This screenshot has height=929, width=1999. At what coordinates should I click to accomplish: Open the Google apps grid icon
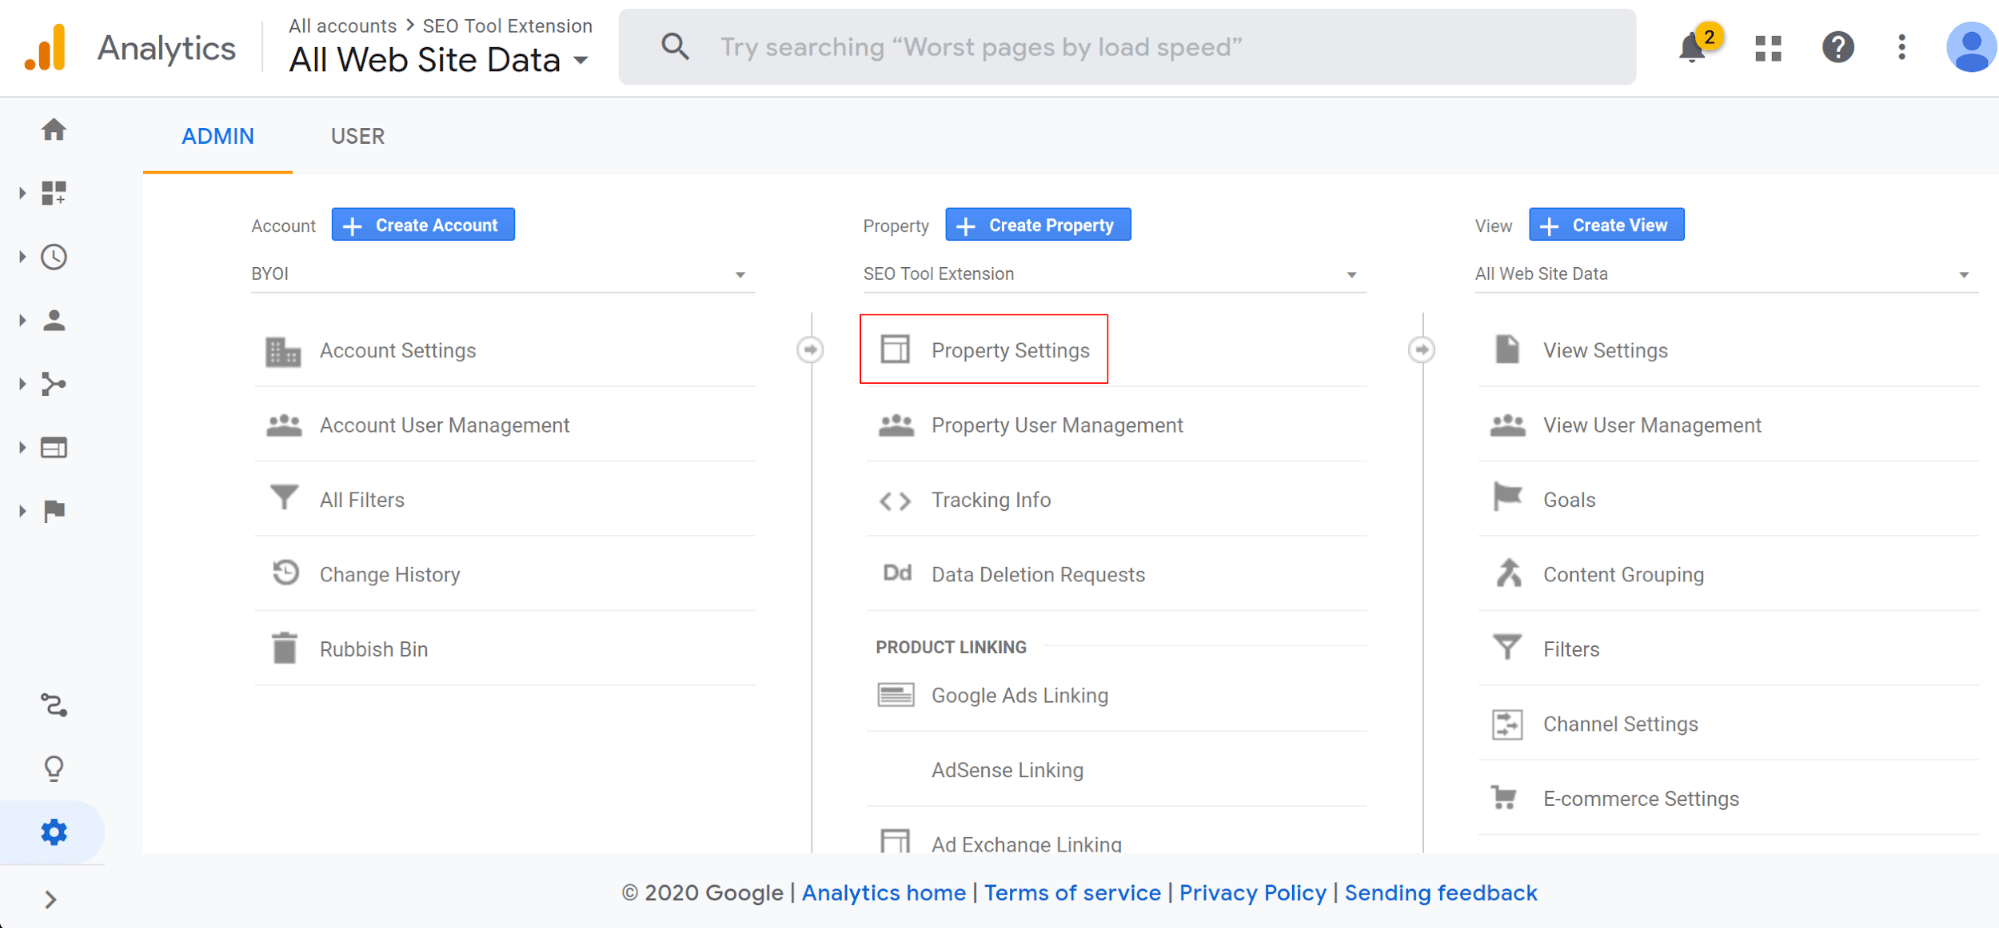coord(1768,48)
